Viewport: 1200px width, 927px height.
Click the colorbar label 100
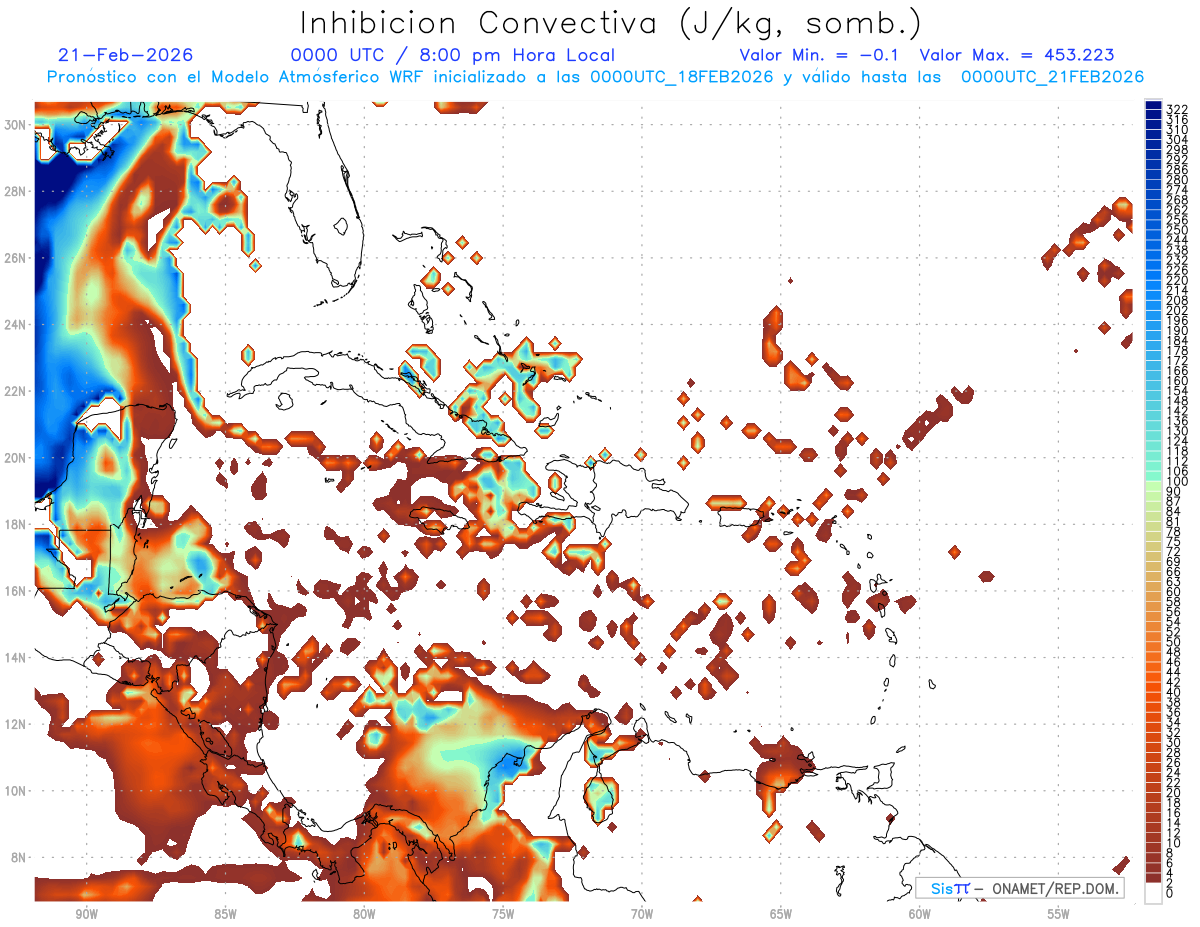pos(1177,481)
